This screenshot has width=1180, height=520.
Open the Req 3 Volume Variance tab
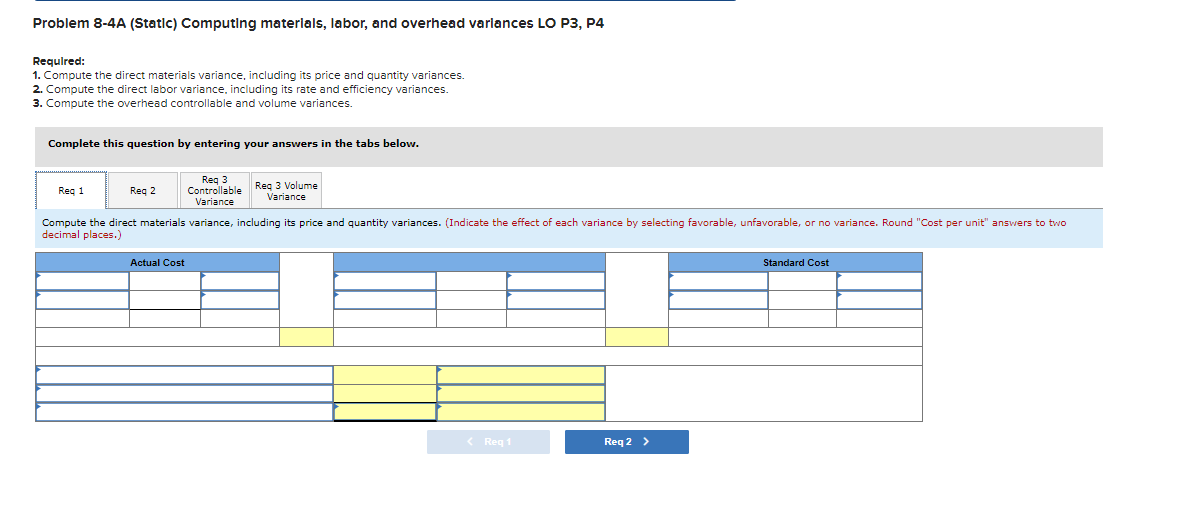[286, 190]
